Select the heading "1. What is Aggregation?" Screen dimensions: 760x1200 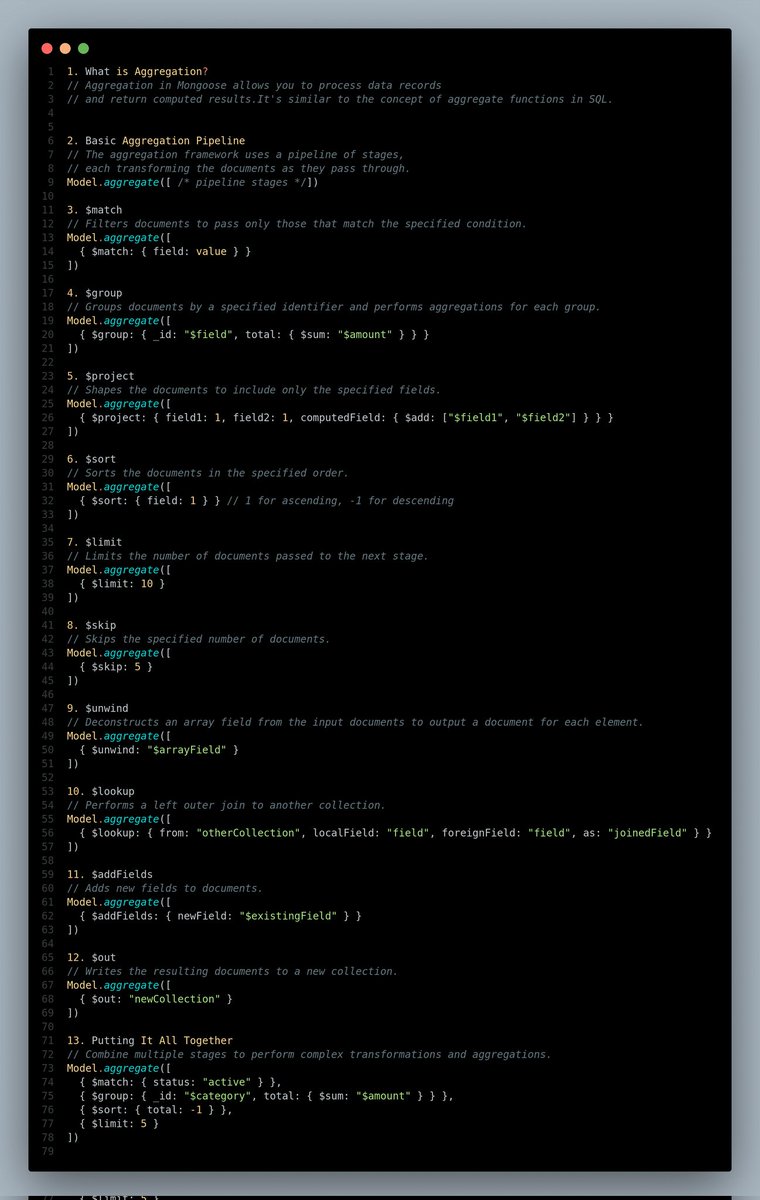click(138, 71)
